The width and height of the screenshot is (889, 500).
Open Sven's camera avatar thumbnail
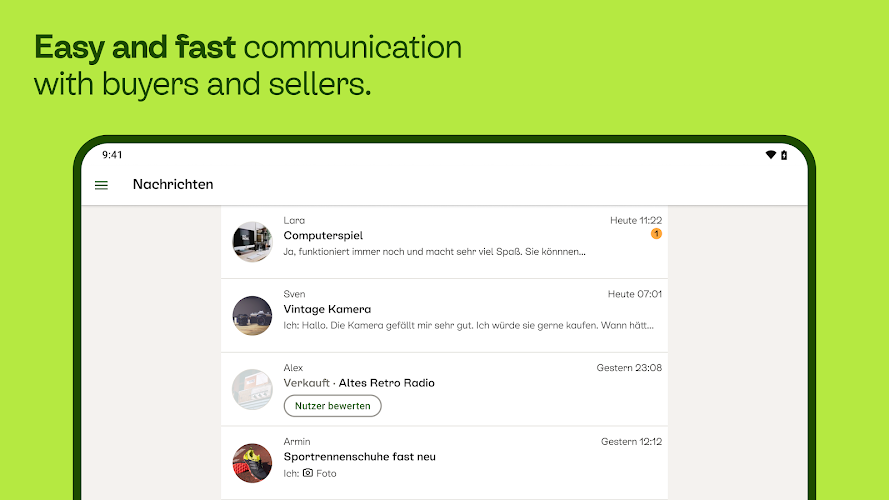coord(252,315)
